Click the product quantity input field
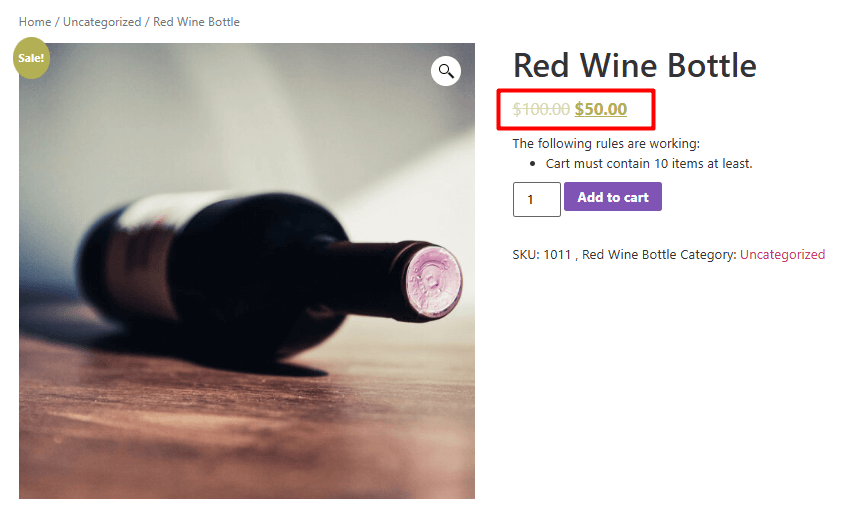 click(x=536, y=199)
